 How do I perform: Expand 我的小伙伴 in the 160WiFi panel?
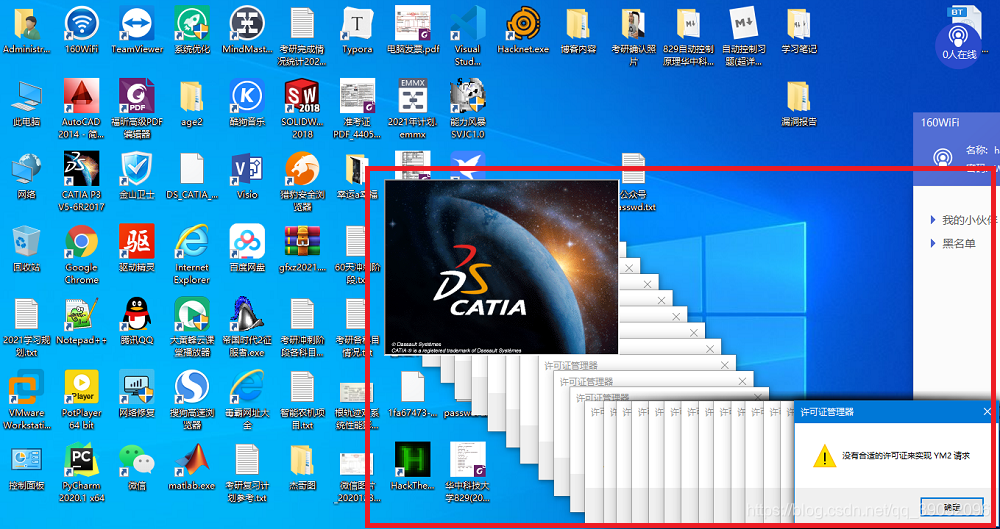pyautogui.click(x=963, y=220)
